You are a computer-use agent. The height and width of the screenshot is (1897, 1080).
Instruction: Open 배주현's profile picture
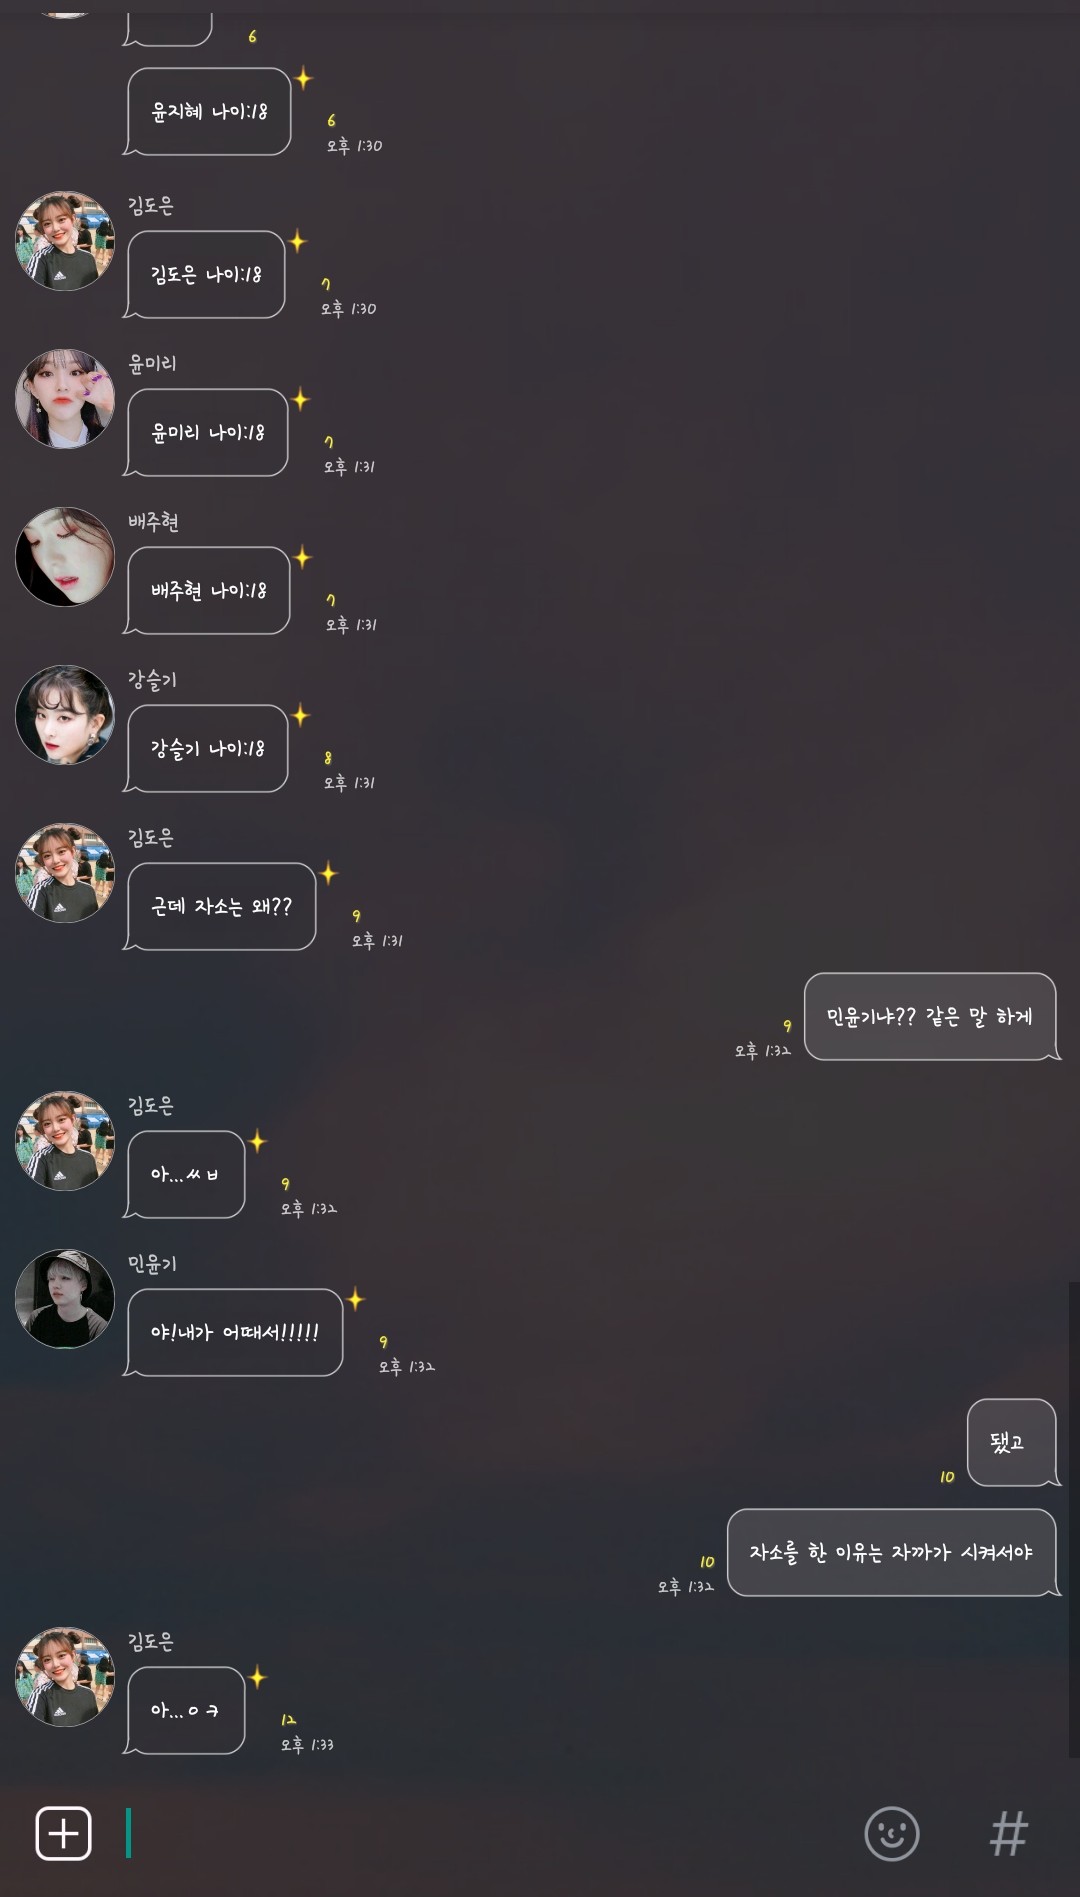coord(65,557)
